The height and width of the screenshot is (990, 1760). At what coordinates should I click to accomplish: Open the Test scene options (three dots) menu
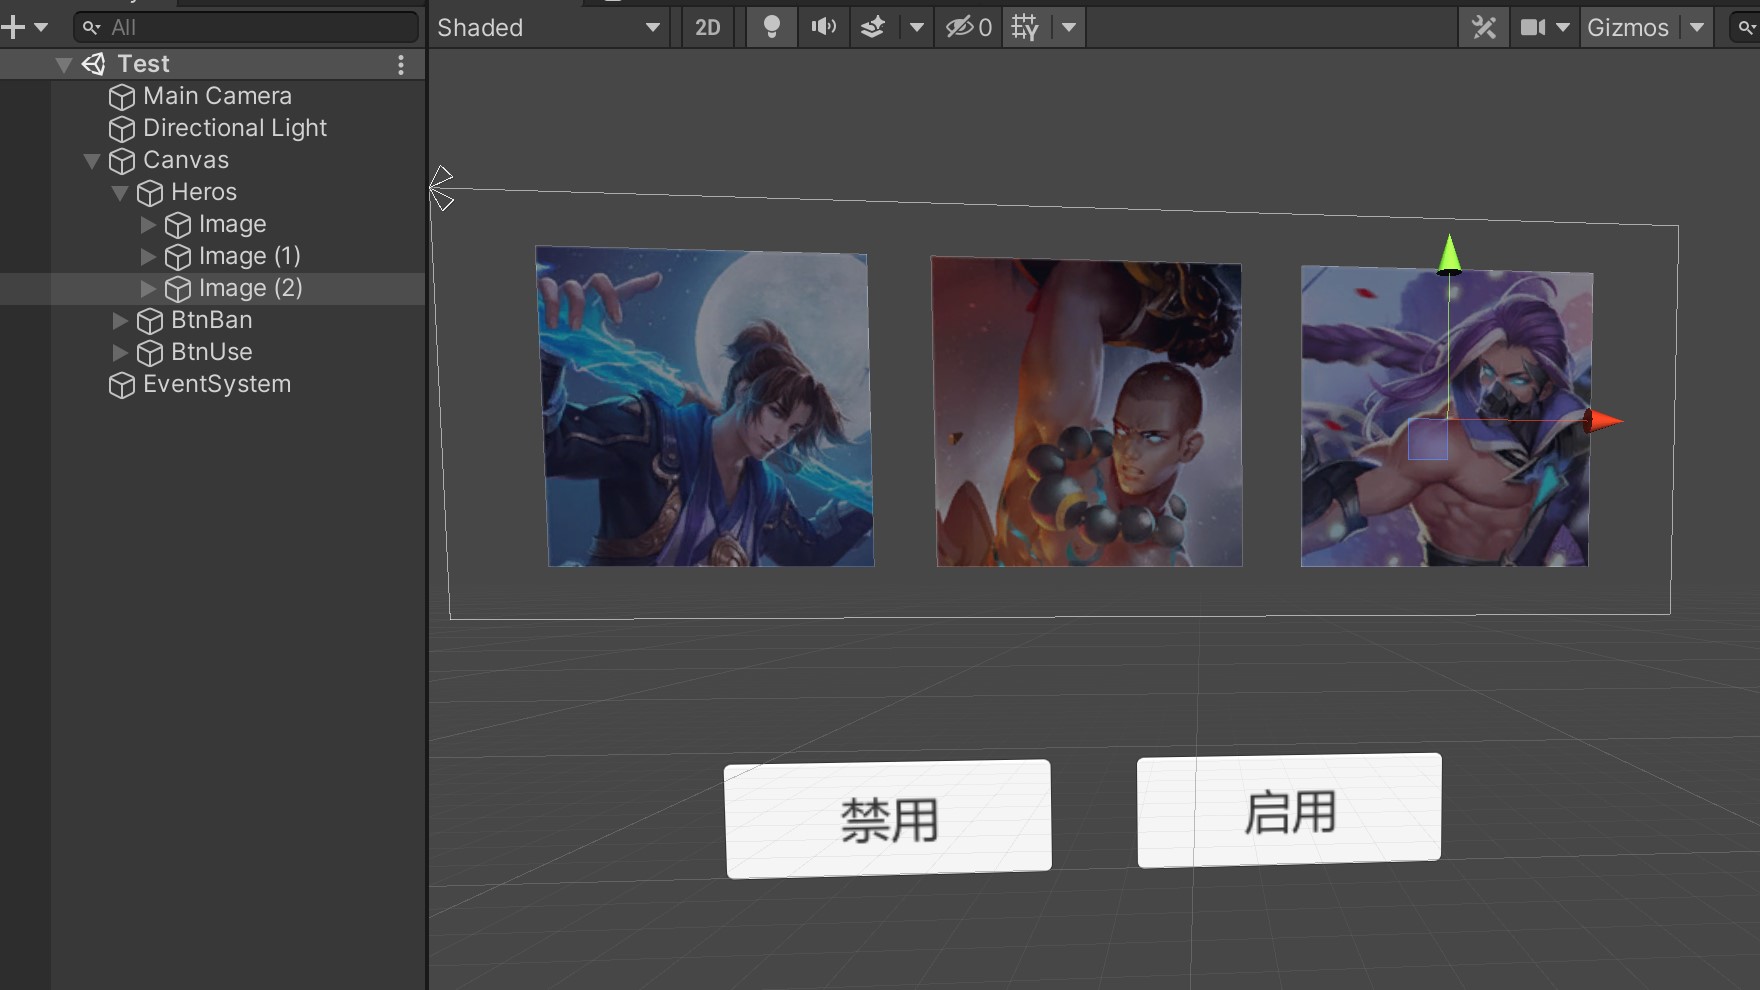[401, 65]
